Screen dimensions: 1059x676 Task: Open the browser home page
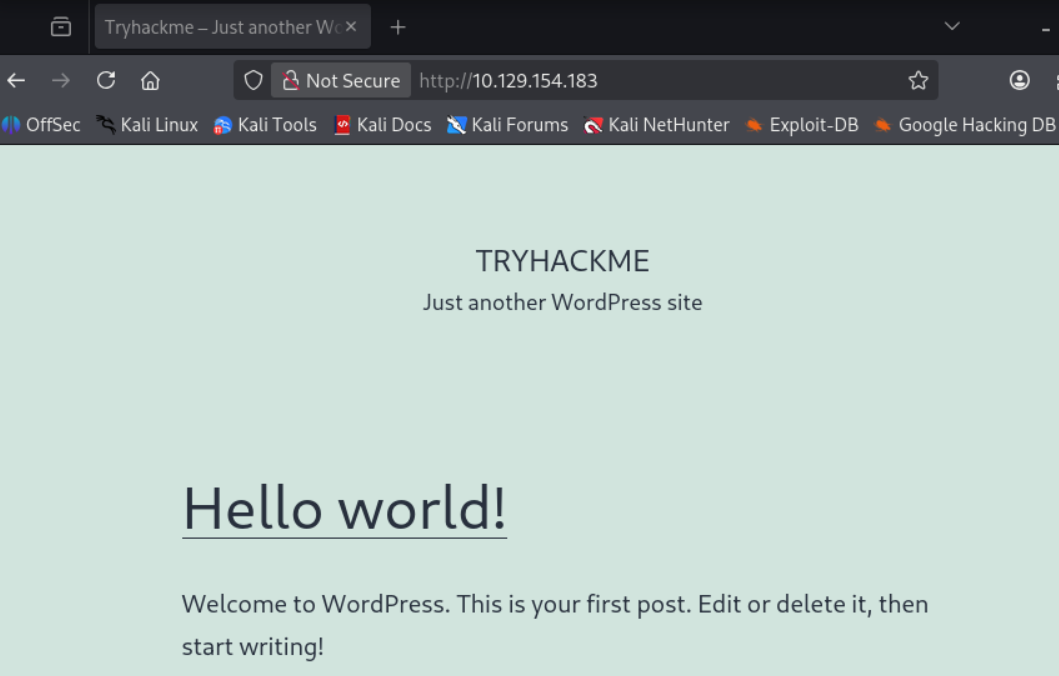[x=150, y=81]
